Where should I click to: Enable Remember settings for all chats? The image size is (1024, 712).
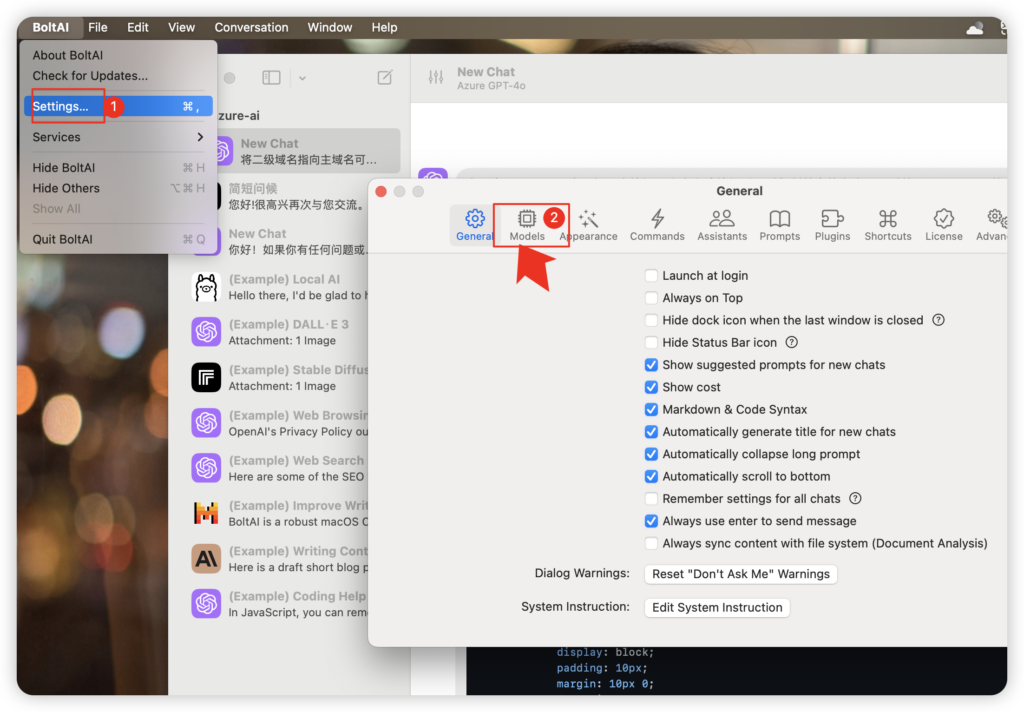pos(651,498)
